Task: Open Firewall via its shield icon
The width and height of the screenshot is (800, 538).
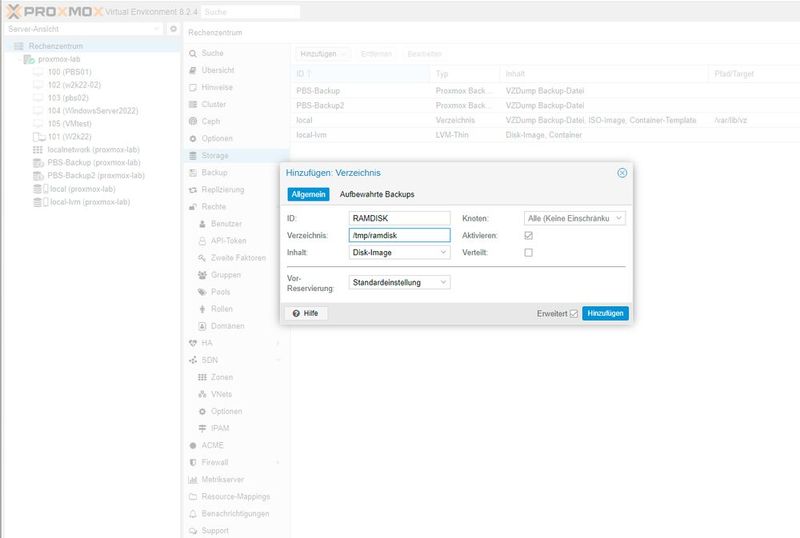Action: pyautogui.click(x=193, y=462)
